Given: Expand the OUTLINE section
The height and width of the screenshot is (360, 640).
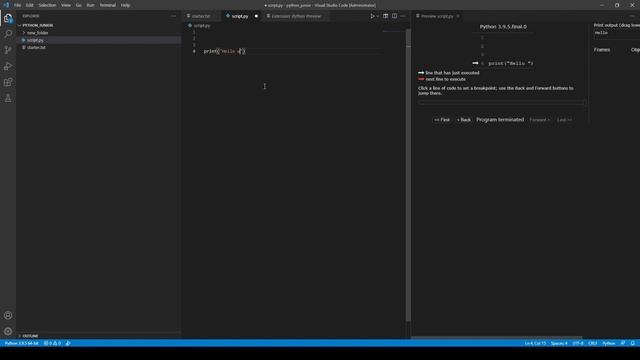Looking at the screenshot, I should coord(98,336).
